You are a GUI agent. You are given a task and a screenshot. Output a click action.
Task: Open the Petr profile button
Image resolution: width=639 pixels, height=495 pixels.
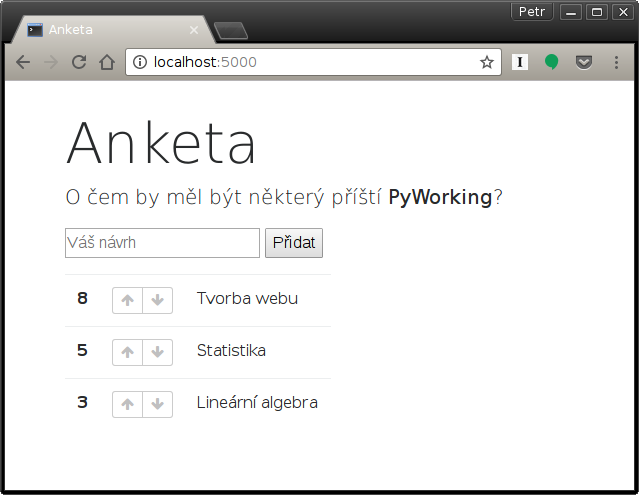[x=532, y=12]
